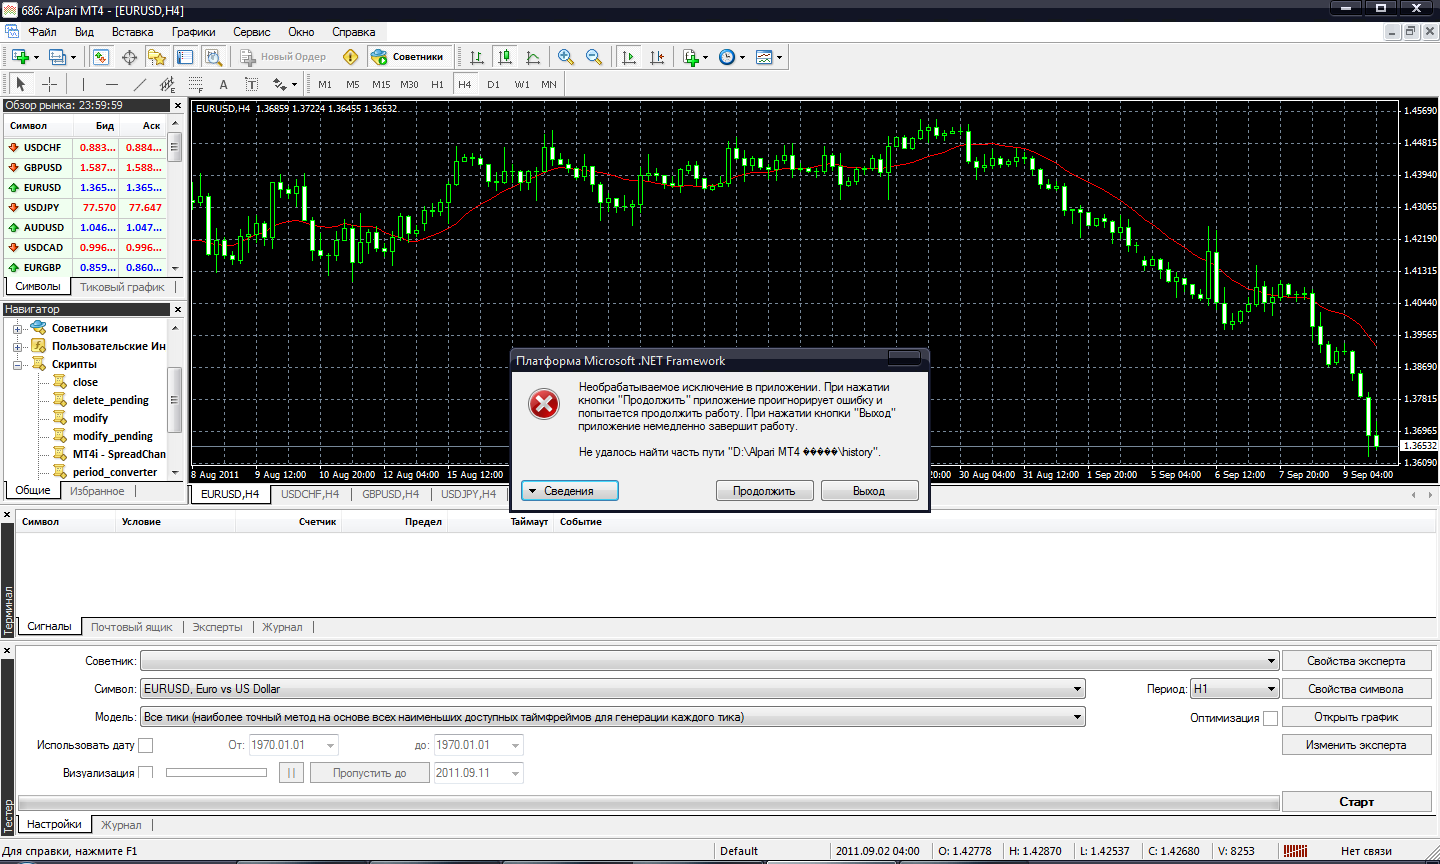
Task: Click the Новый Ордер toolbar button
Action: point(284,57)
